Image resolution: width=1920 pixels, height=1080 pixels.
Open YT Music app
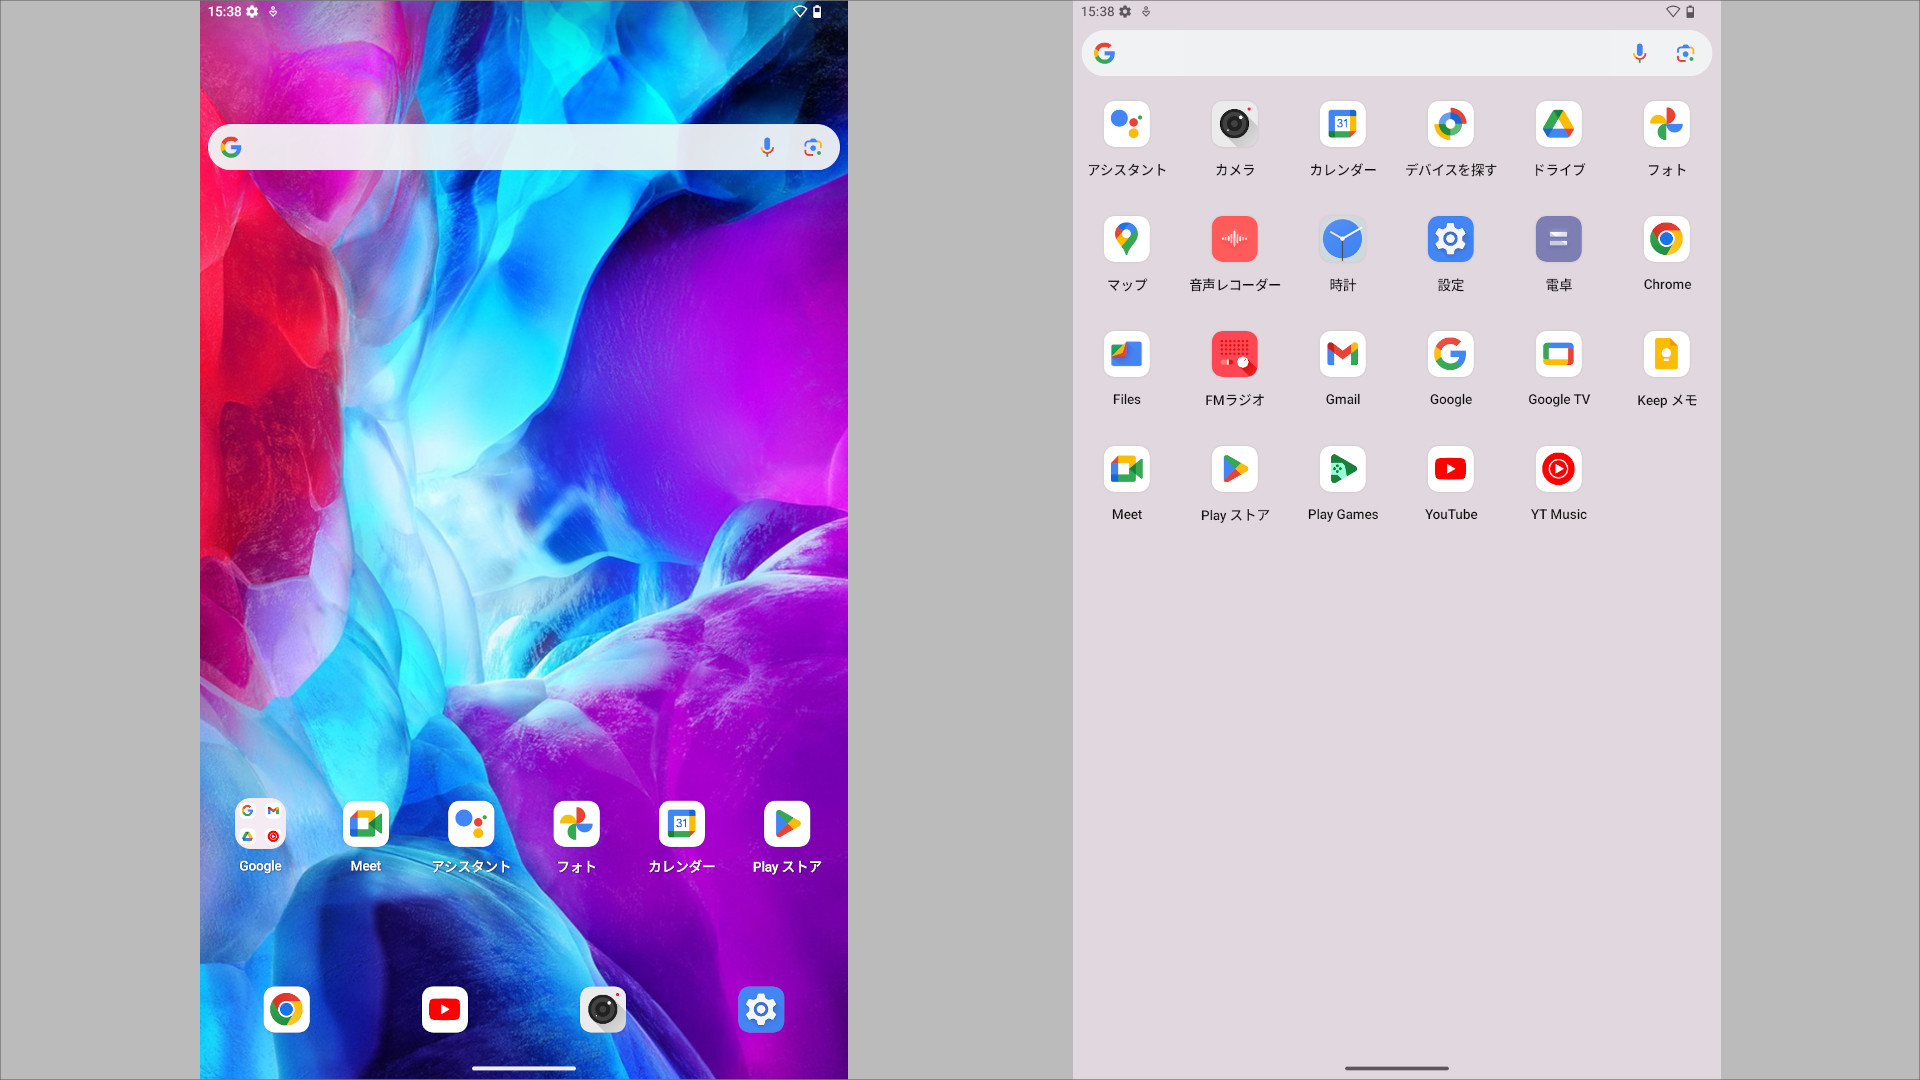[x=1558, y=470]
